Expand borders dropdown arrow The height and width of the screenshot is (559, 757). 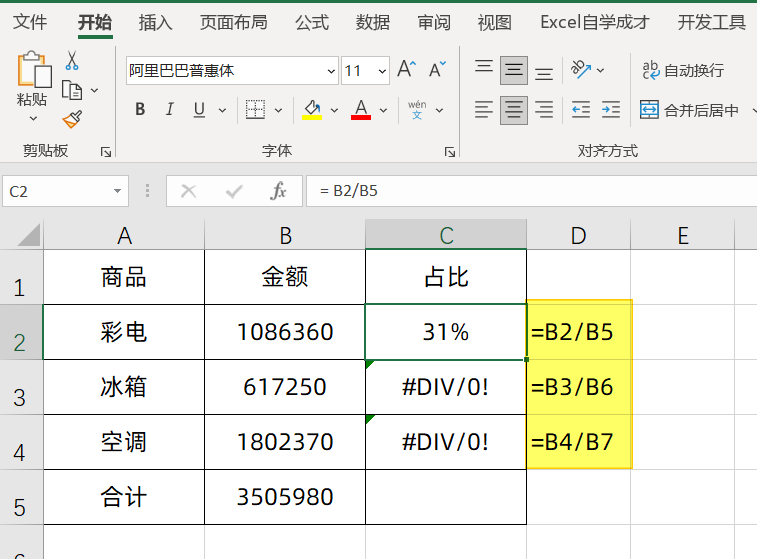click(278, 110)
